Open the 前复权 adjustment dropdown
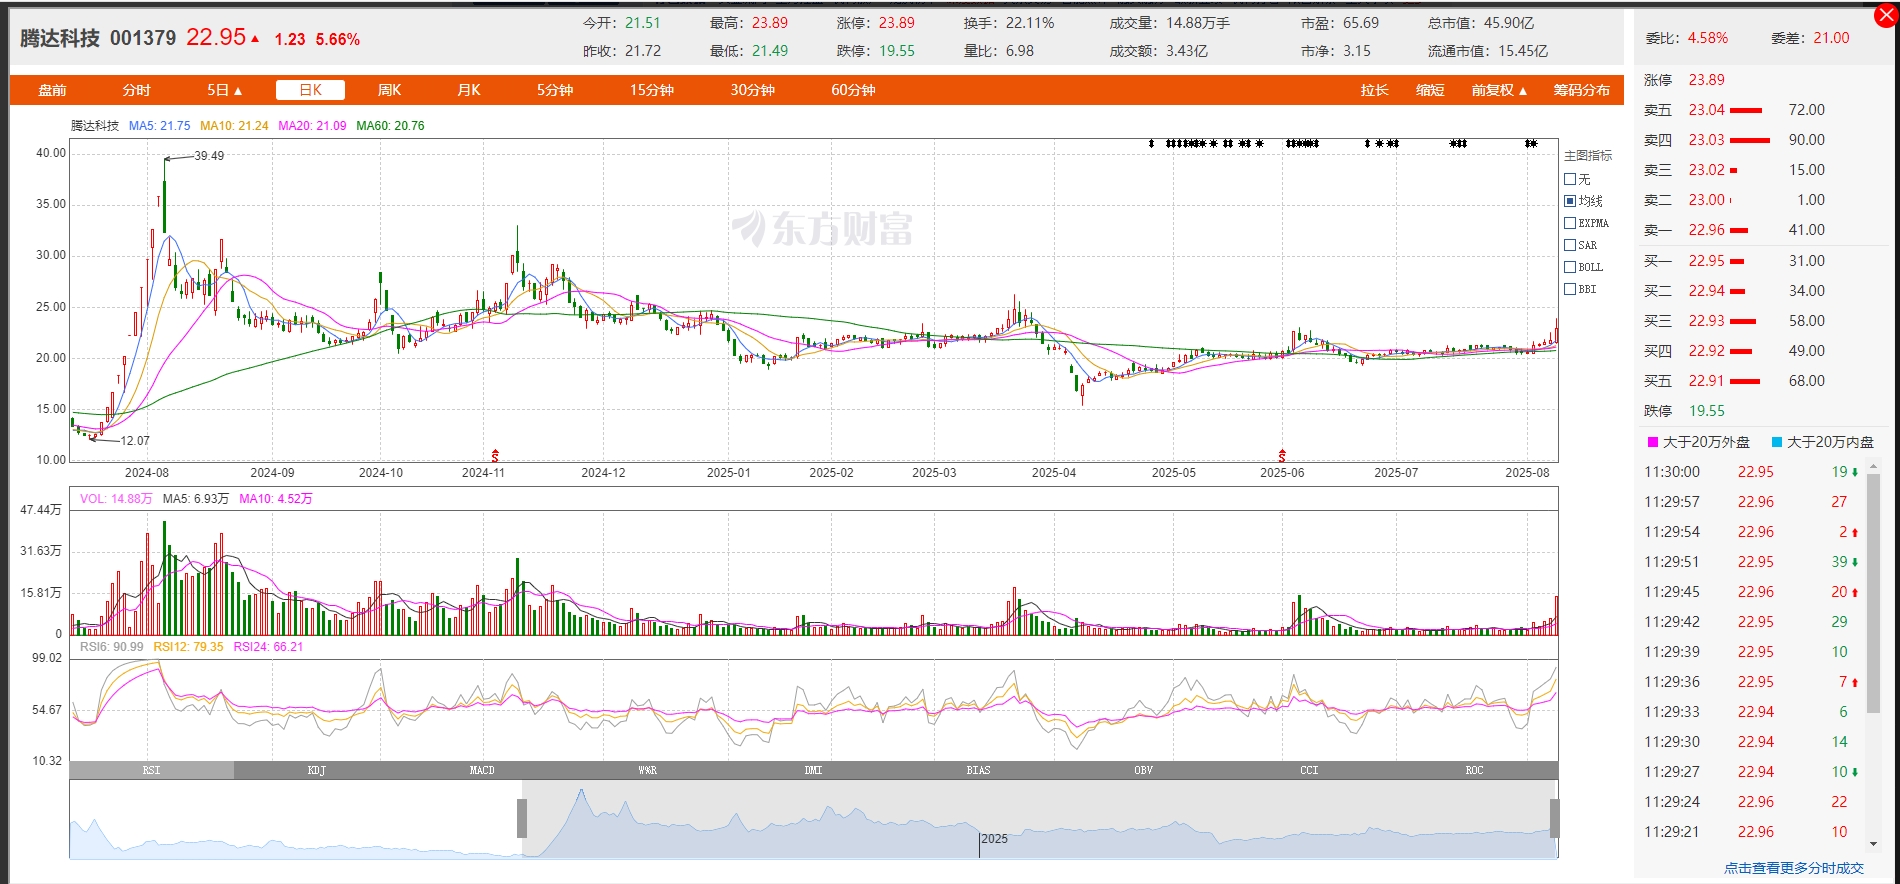 (1499, 90)
